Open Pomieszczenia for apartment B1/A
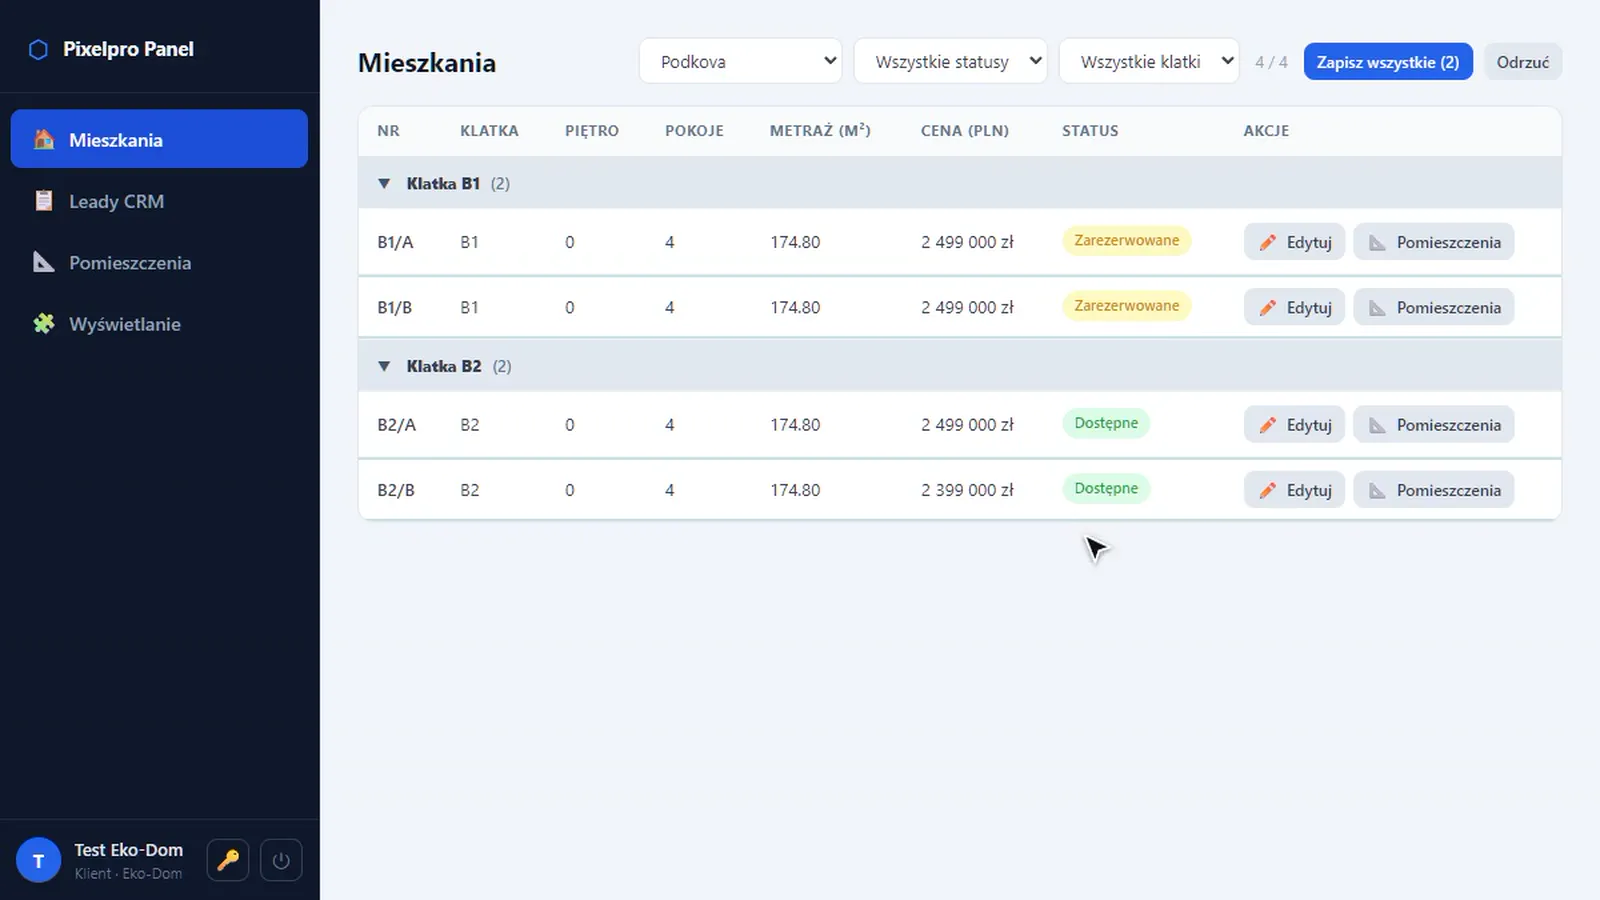1600x900 pixels. (x=1434, y=242)
